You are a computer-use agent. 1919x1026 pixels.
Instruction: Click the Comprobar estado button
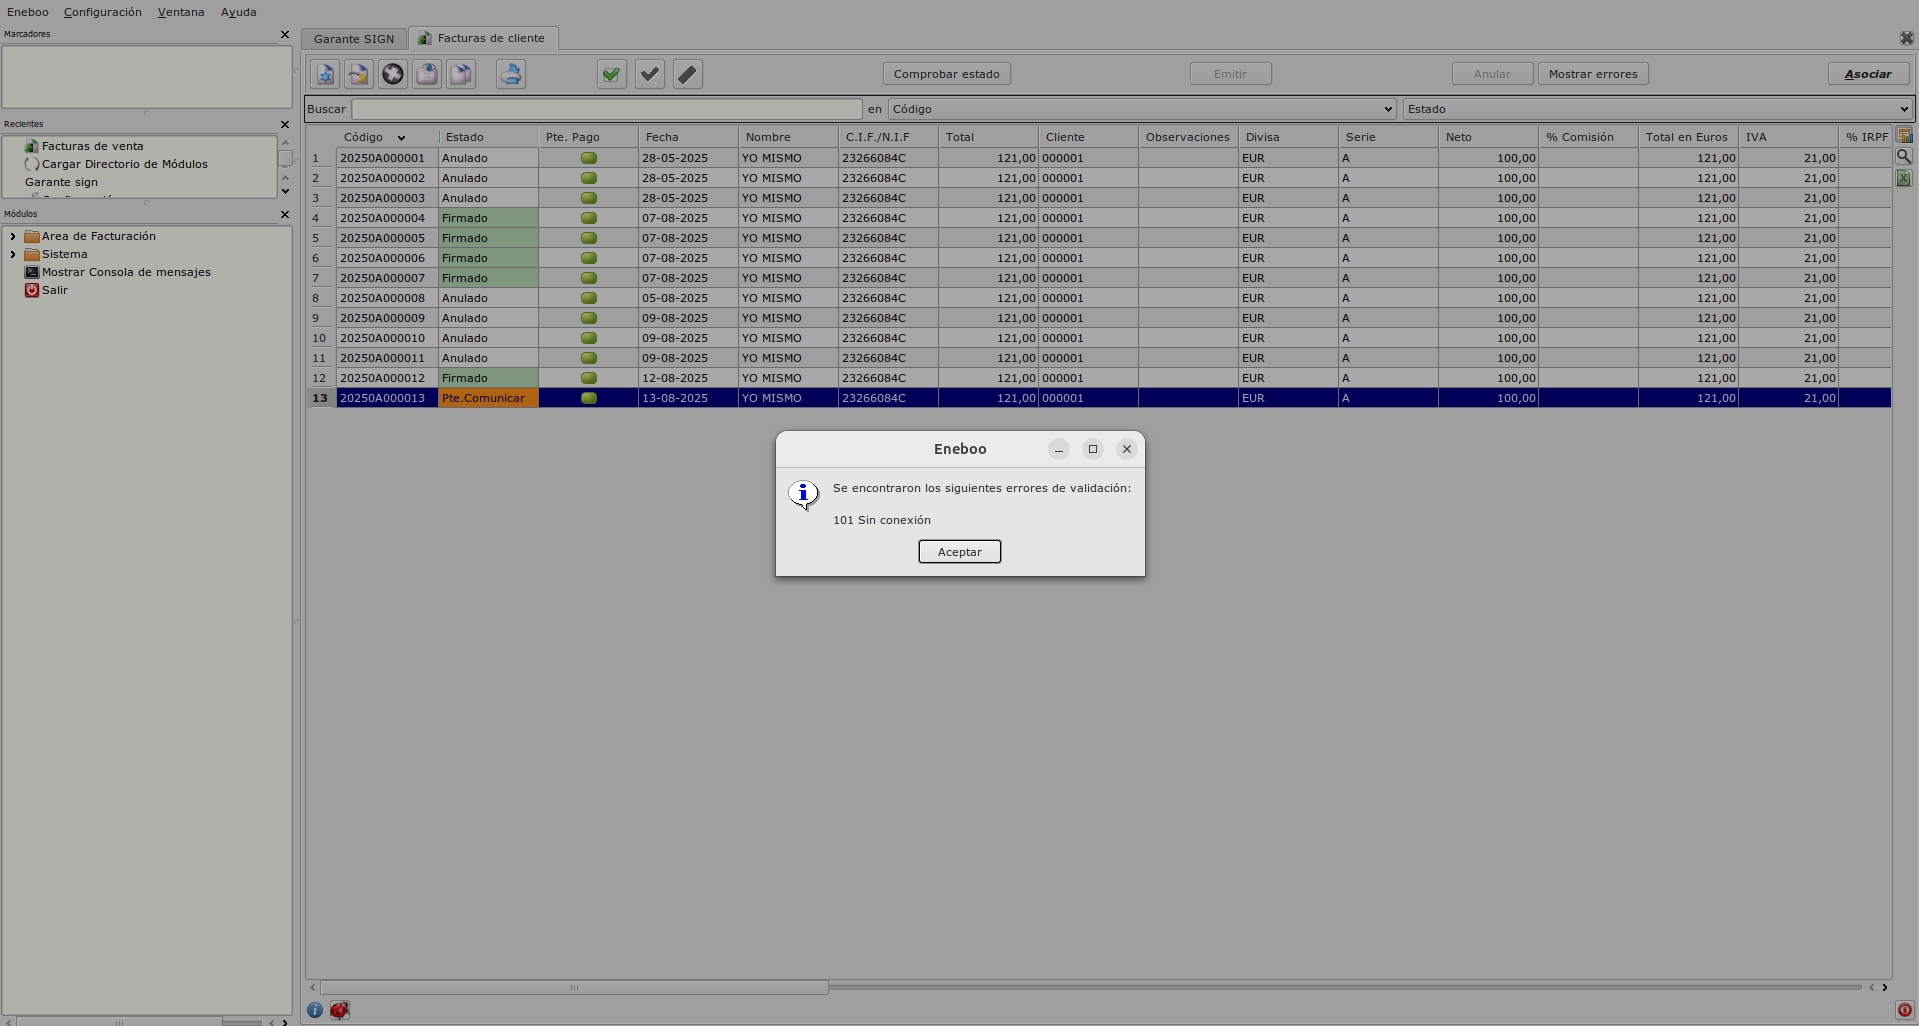pos(947,74)
